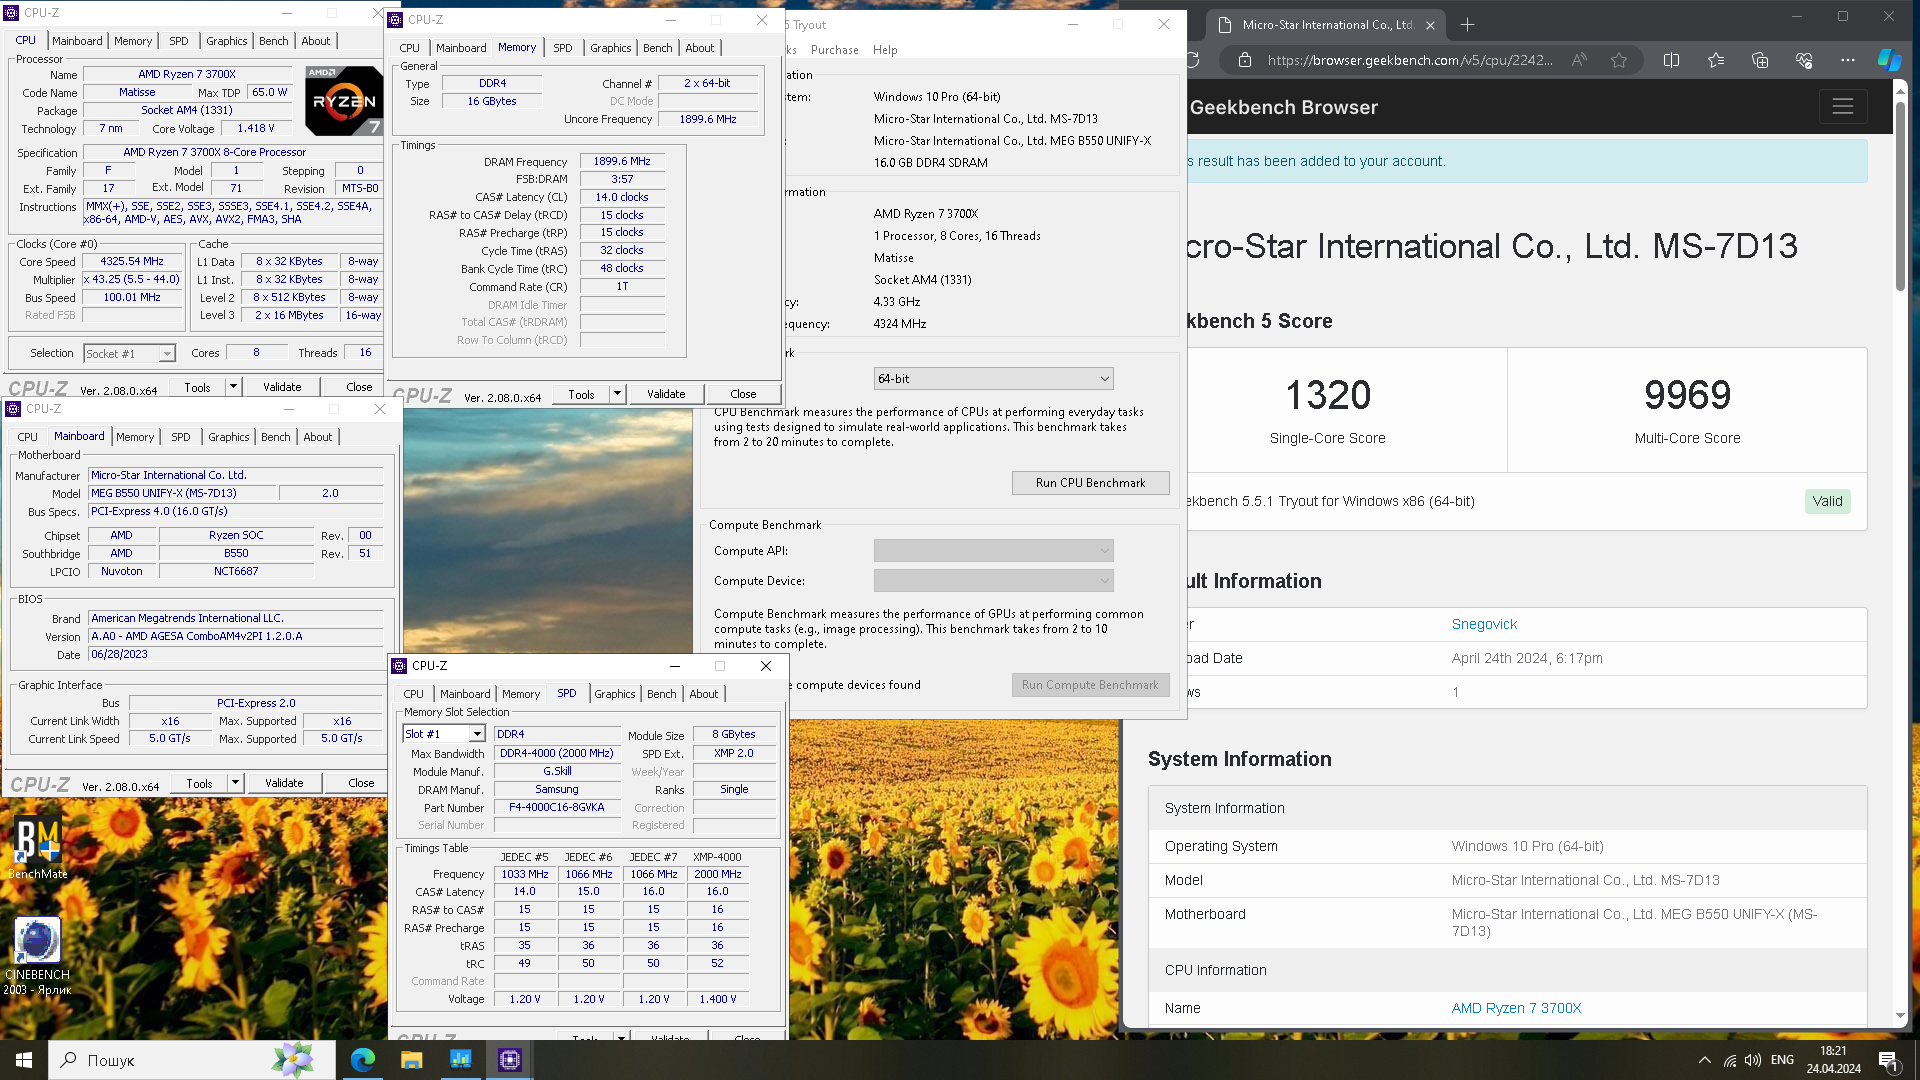1920x1080 pixels.
Task: Open the Copilot sidebar icon
Action: pos(1889,60)
